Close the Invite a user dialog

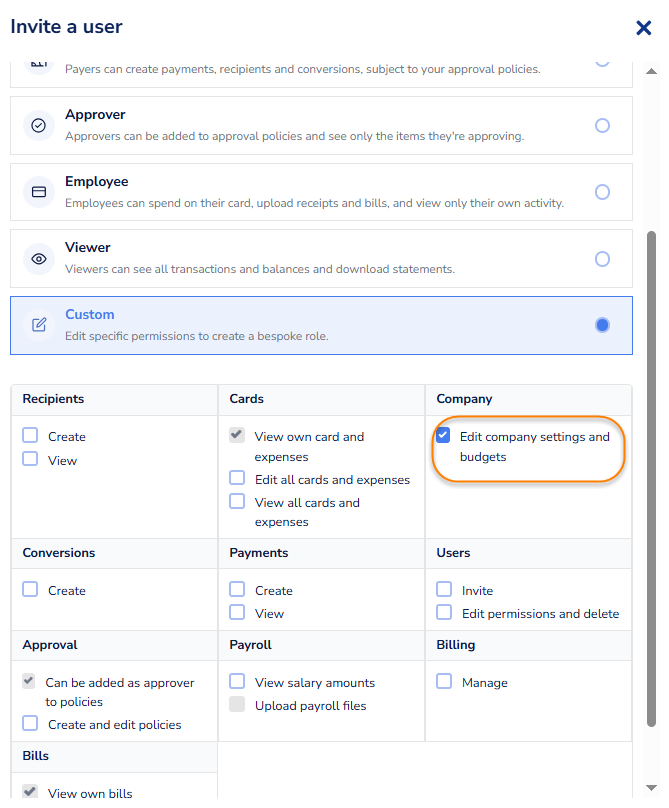(x=643, y=27)
